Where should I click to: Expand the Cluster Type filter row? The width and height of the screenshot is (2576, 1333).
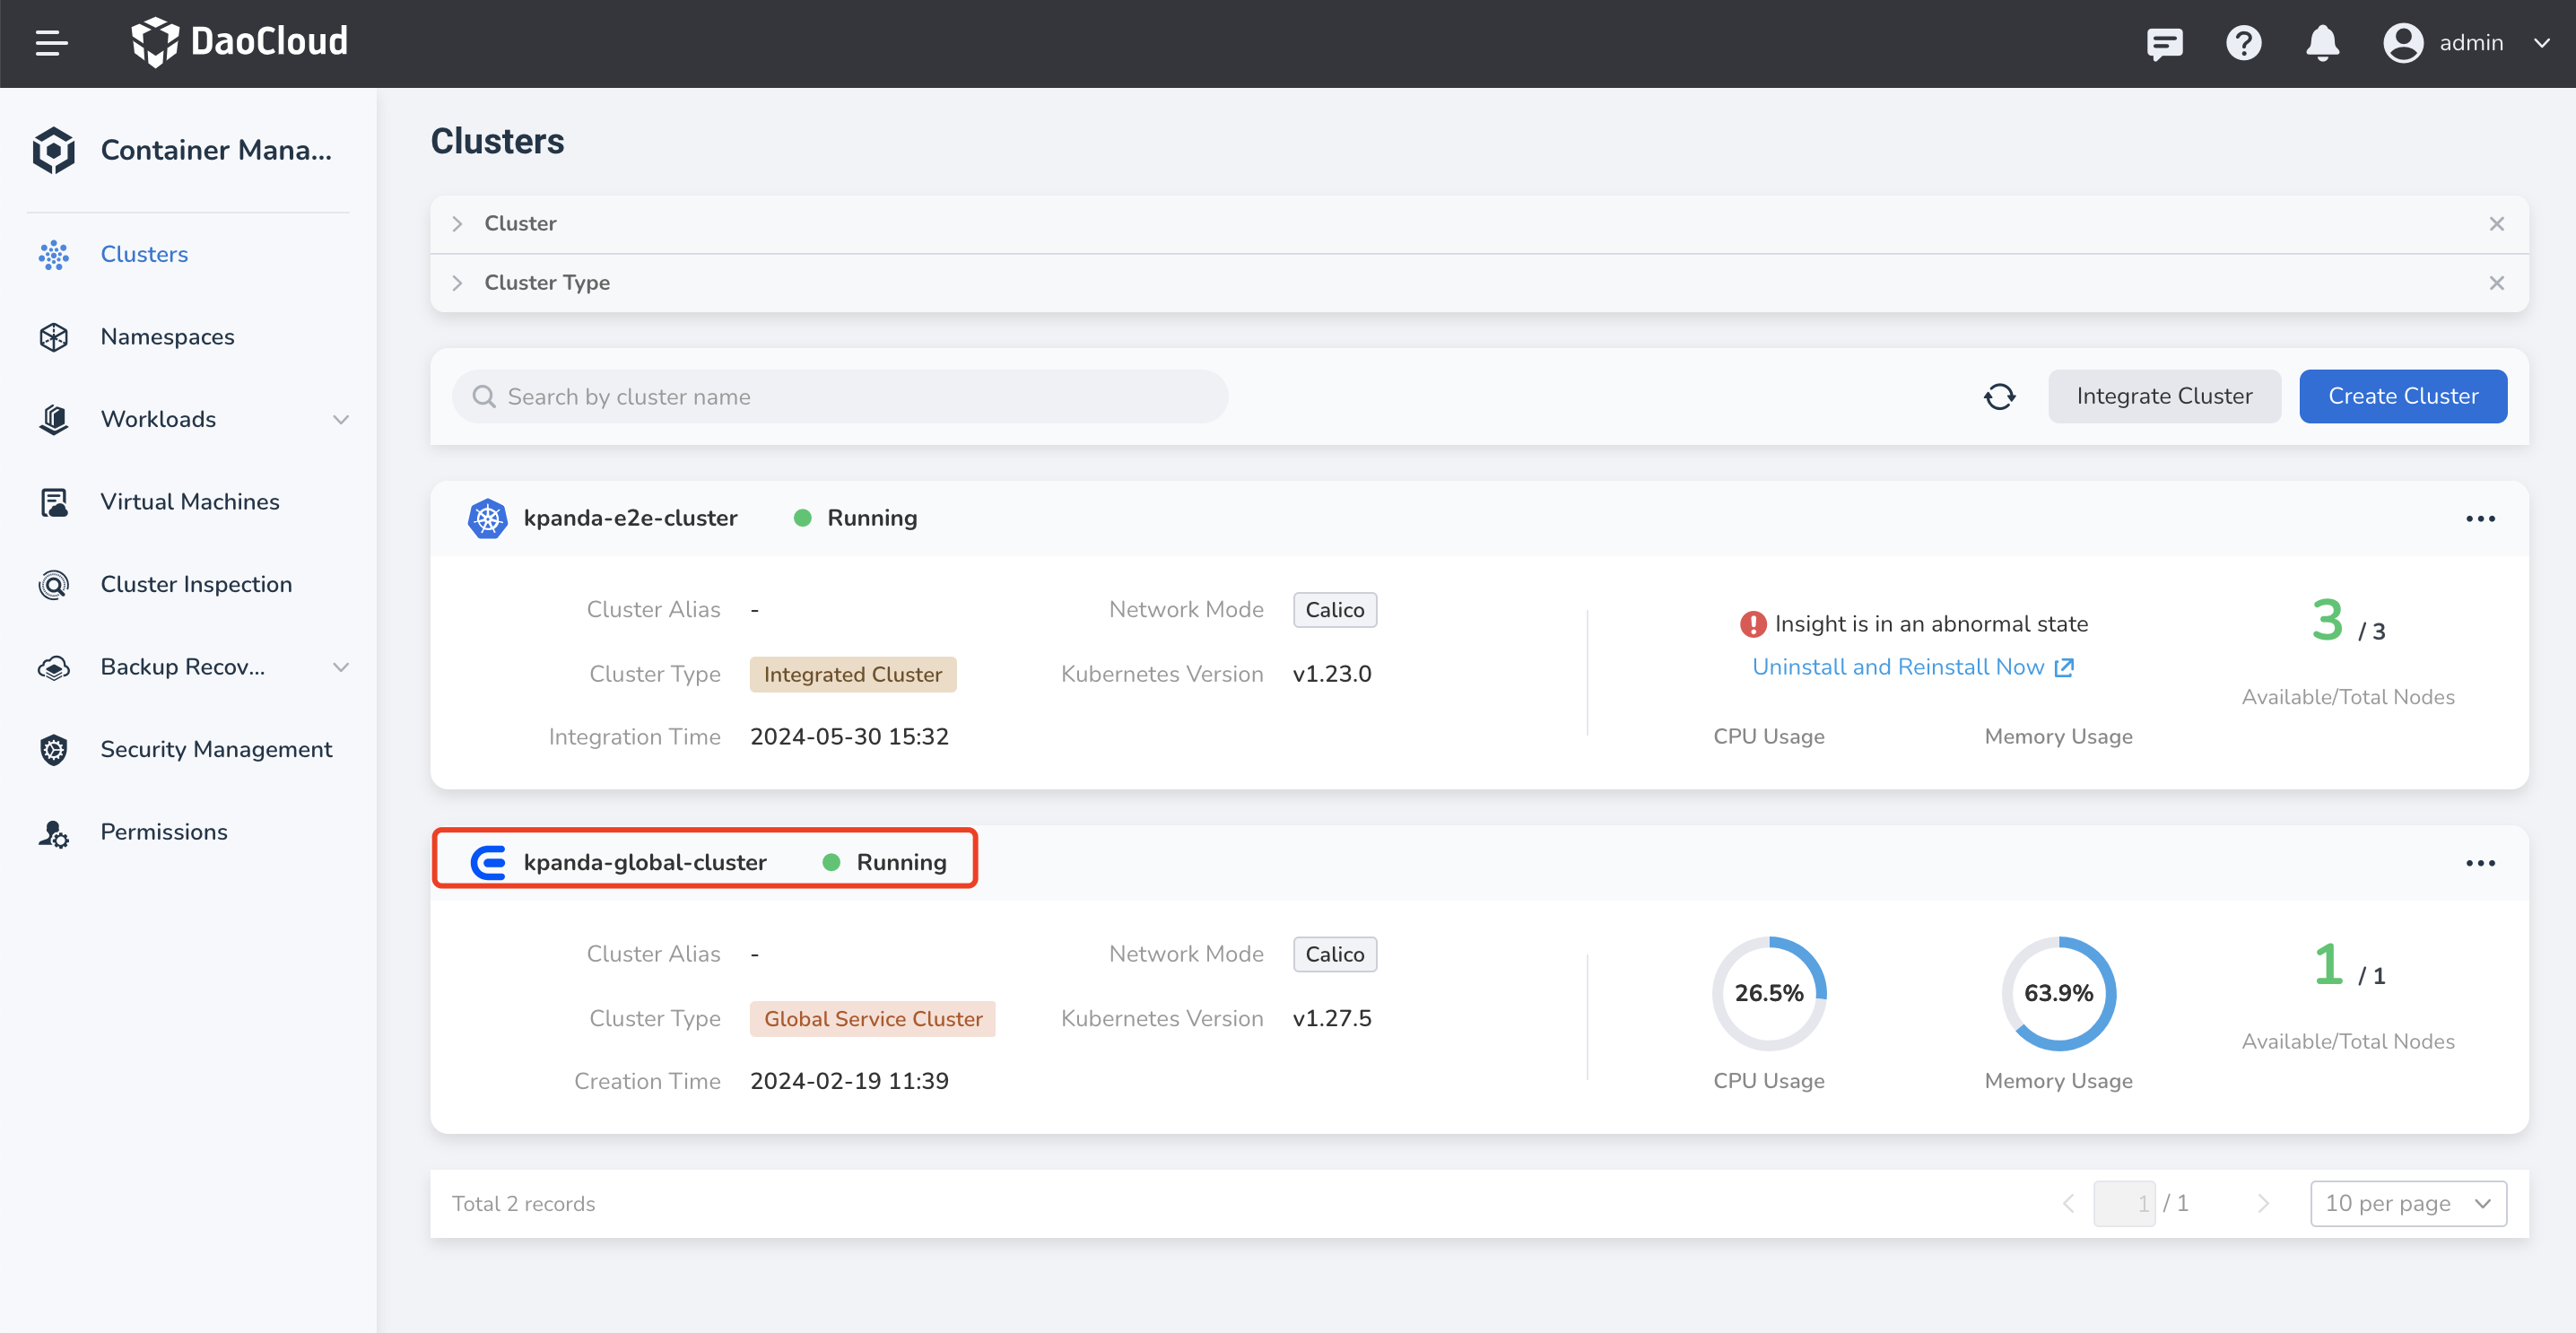[x=458, y=283]
